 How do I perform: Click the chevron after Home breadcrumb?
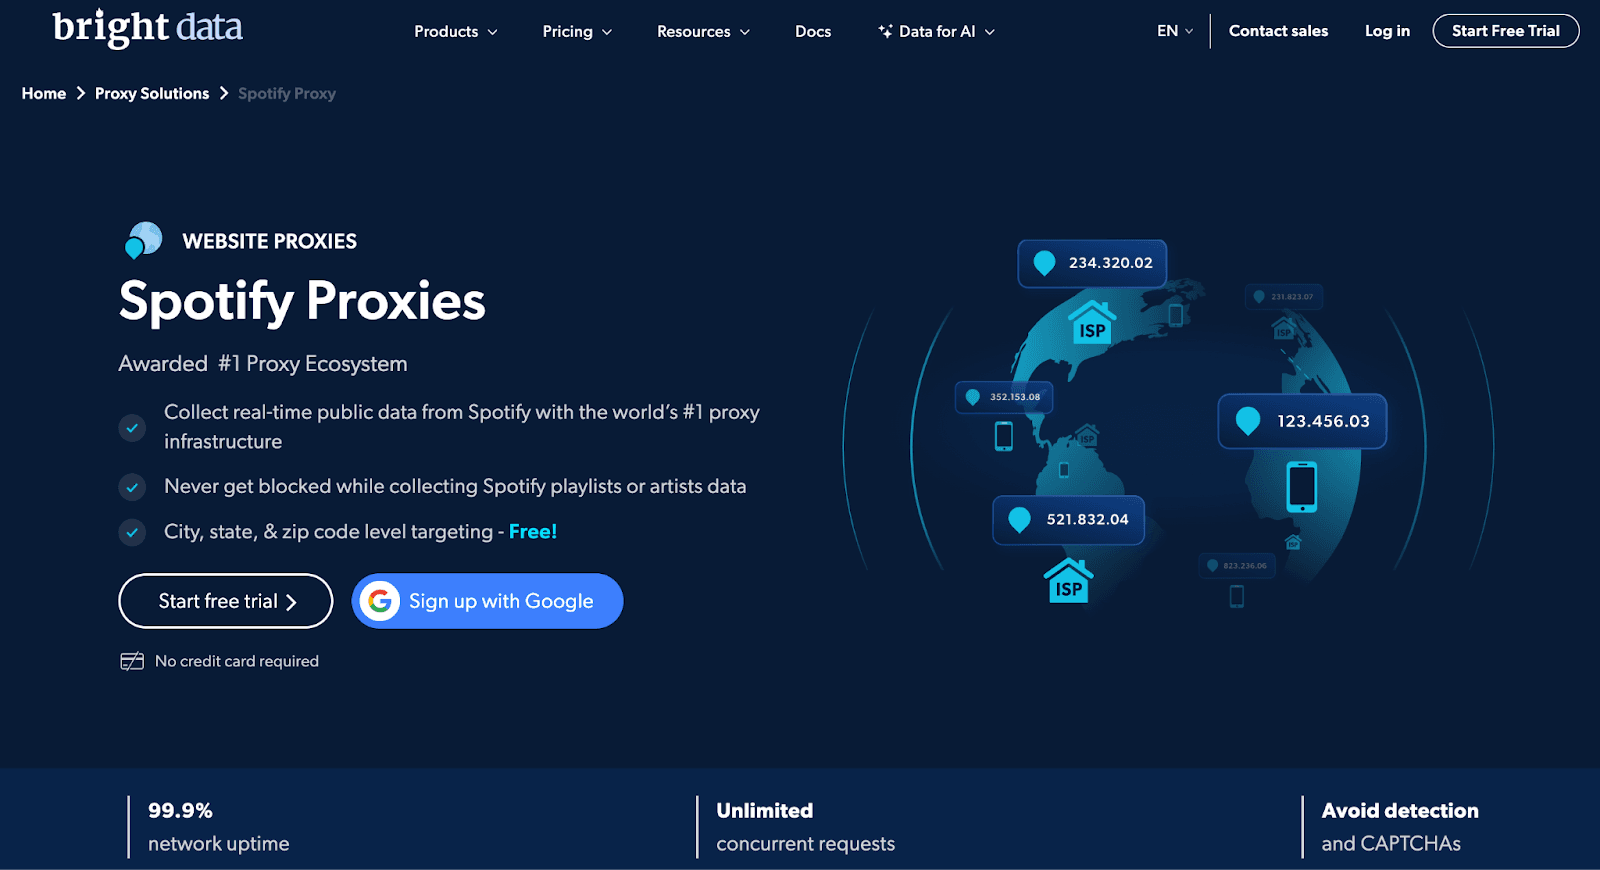point(81,93)
